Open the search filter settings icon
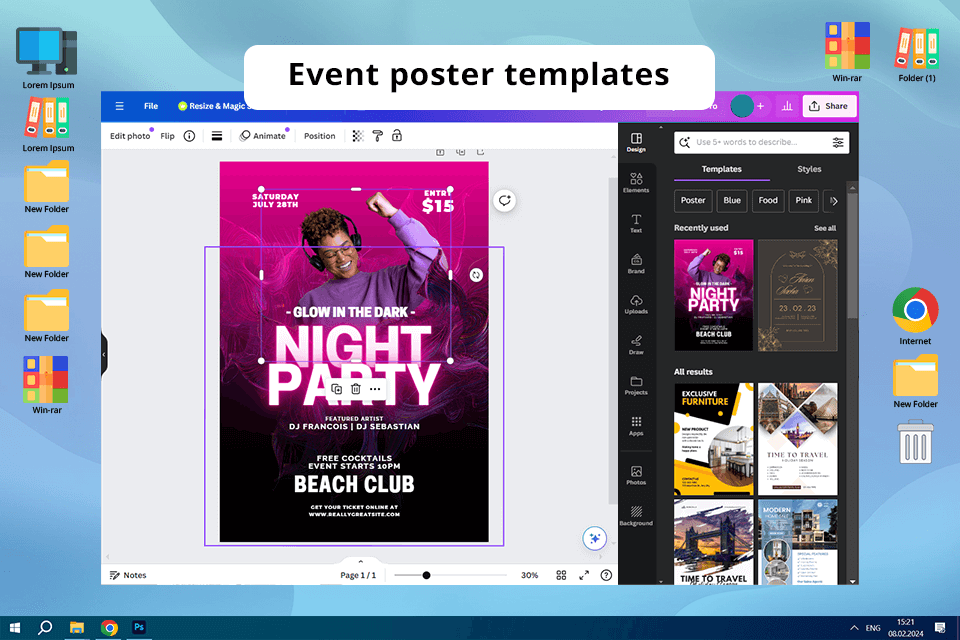Screen dimensions: 960x640 point(838,142)
